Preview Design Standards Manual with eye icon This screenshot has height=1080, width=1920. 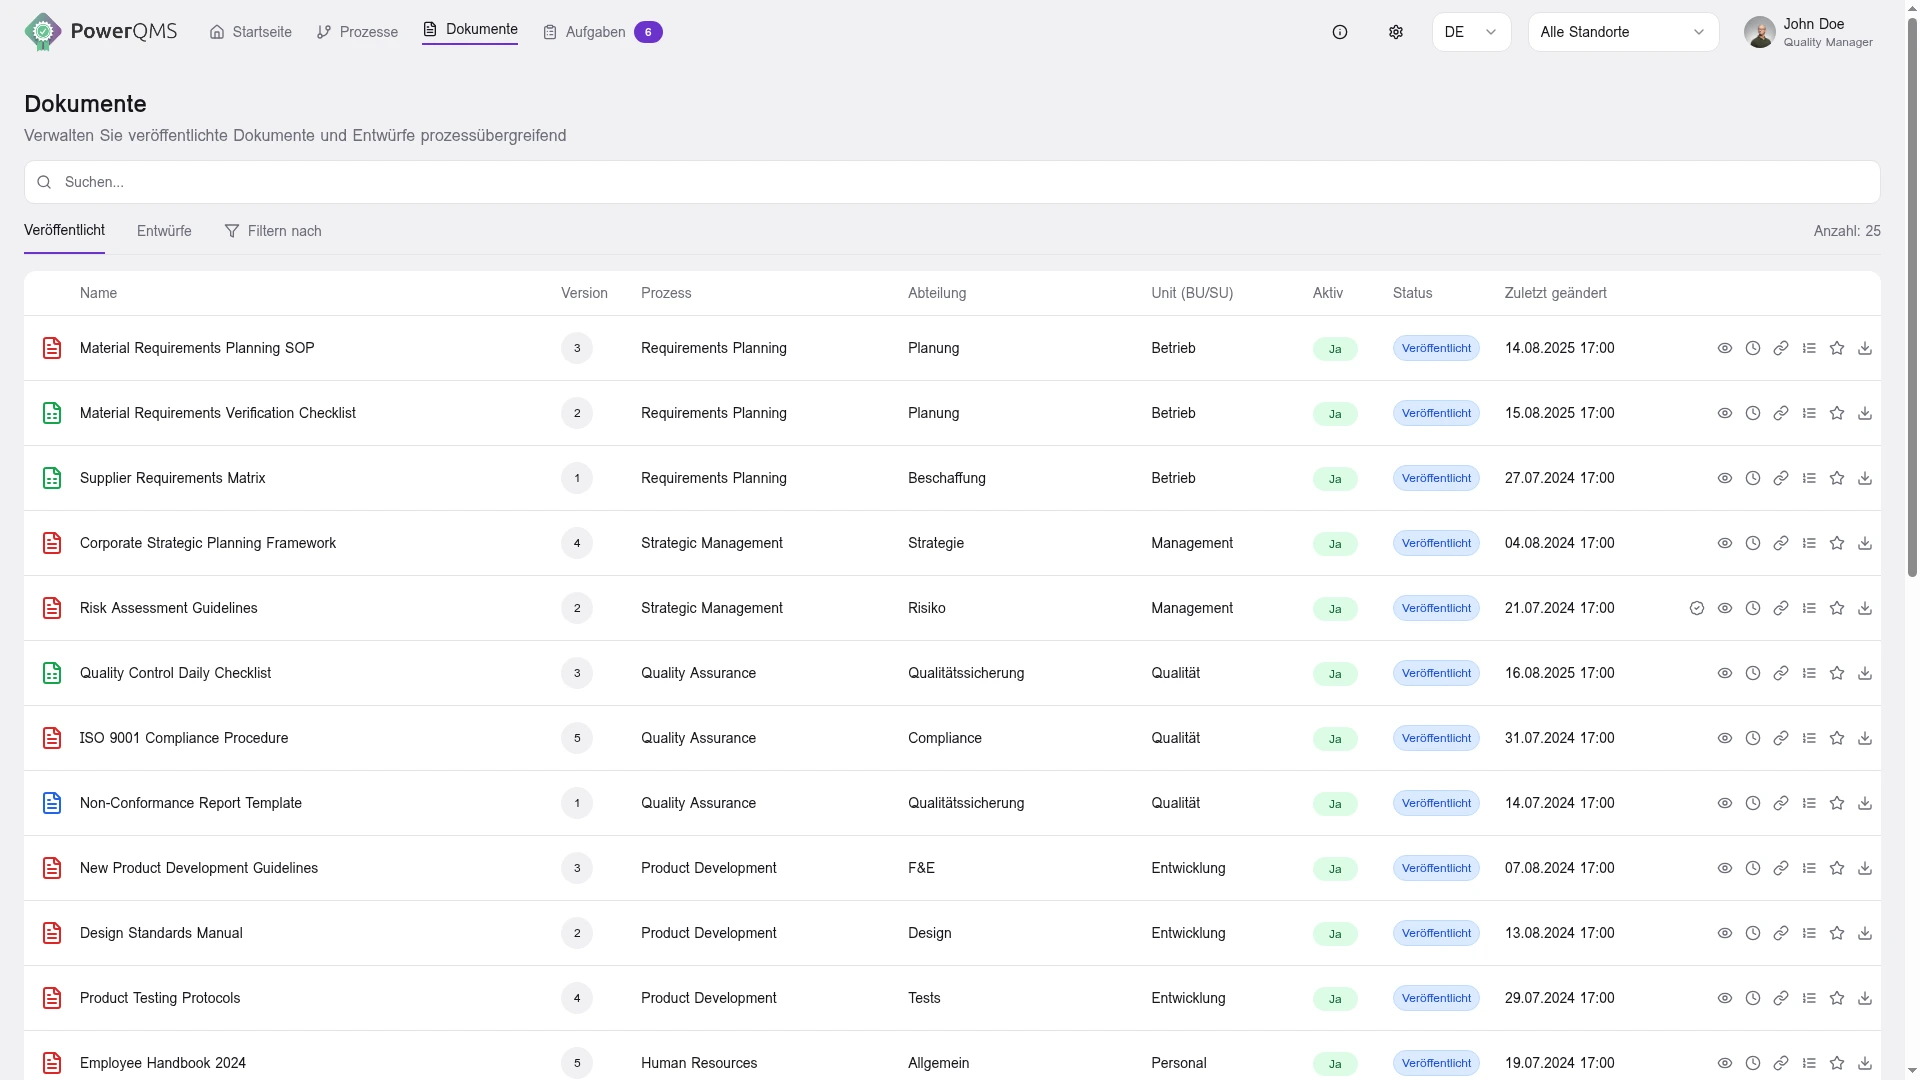(1725, 933)
